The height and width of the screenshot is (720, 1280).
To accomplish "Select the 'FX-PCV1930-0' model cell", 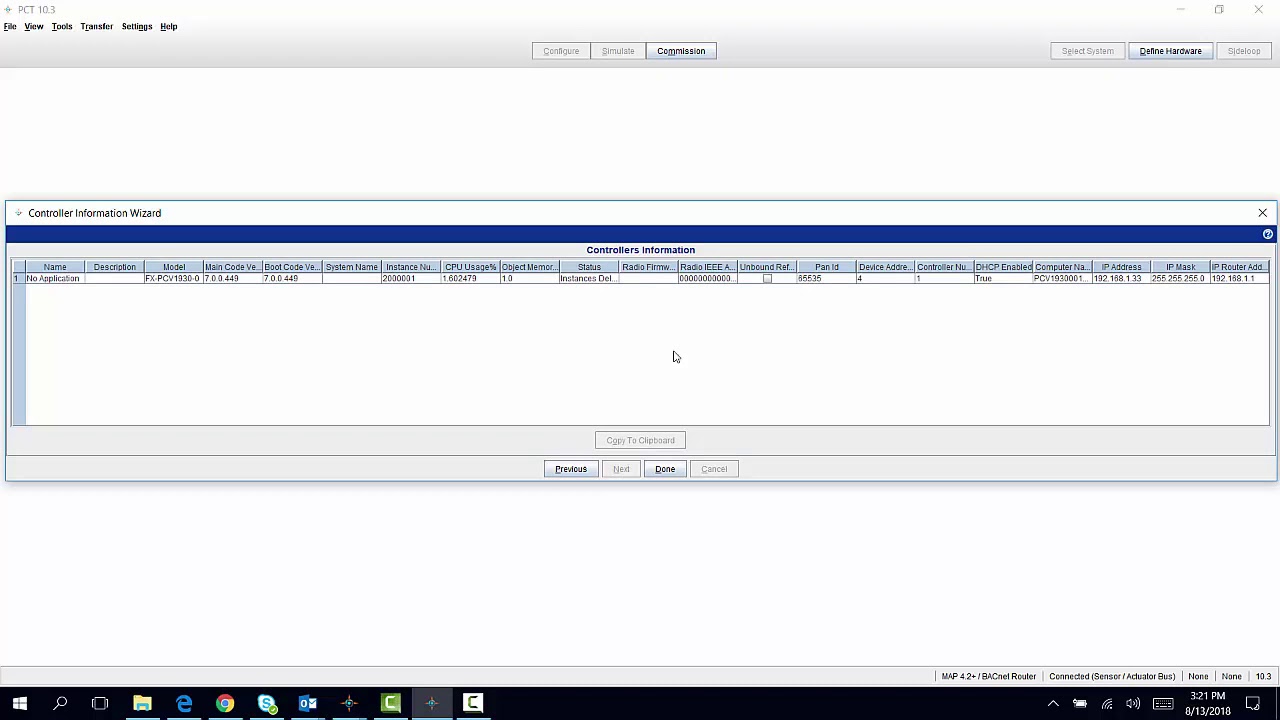I will pyautogui.click(x=174, y=279).
